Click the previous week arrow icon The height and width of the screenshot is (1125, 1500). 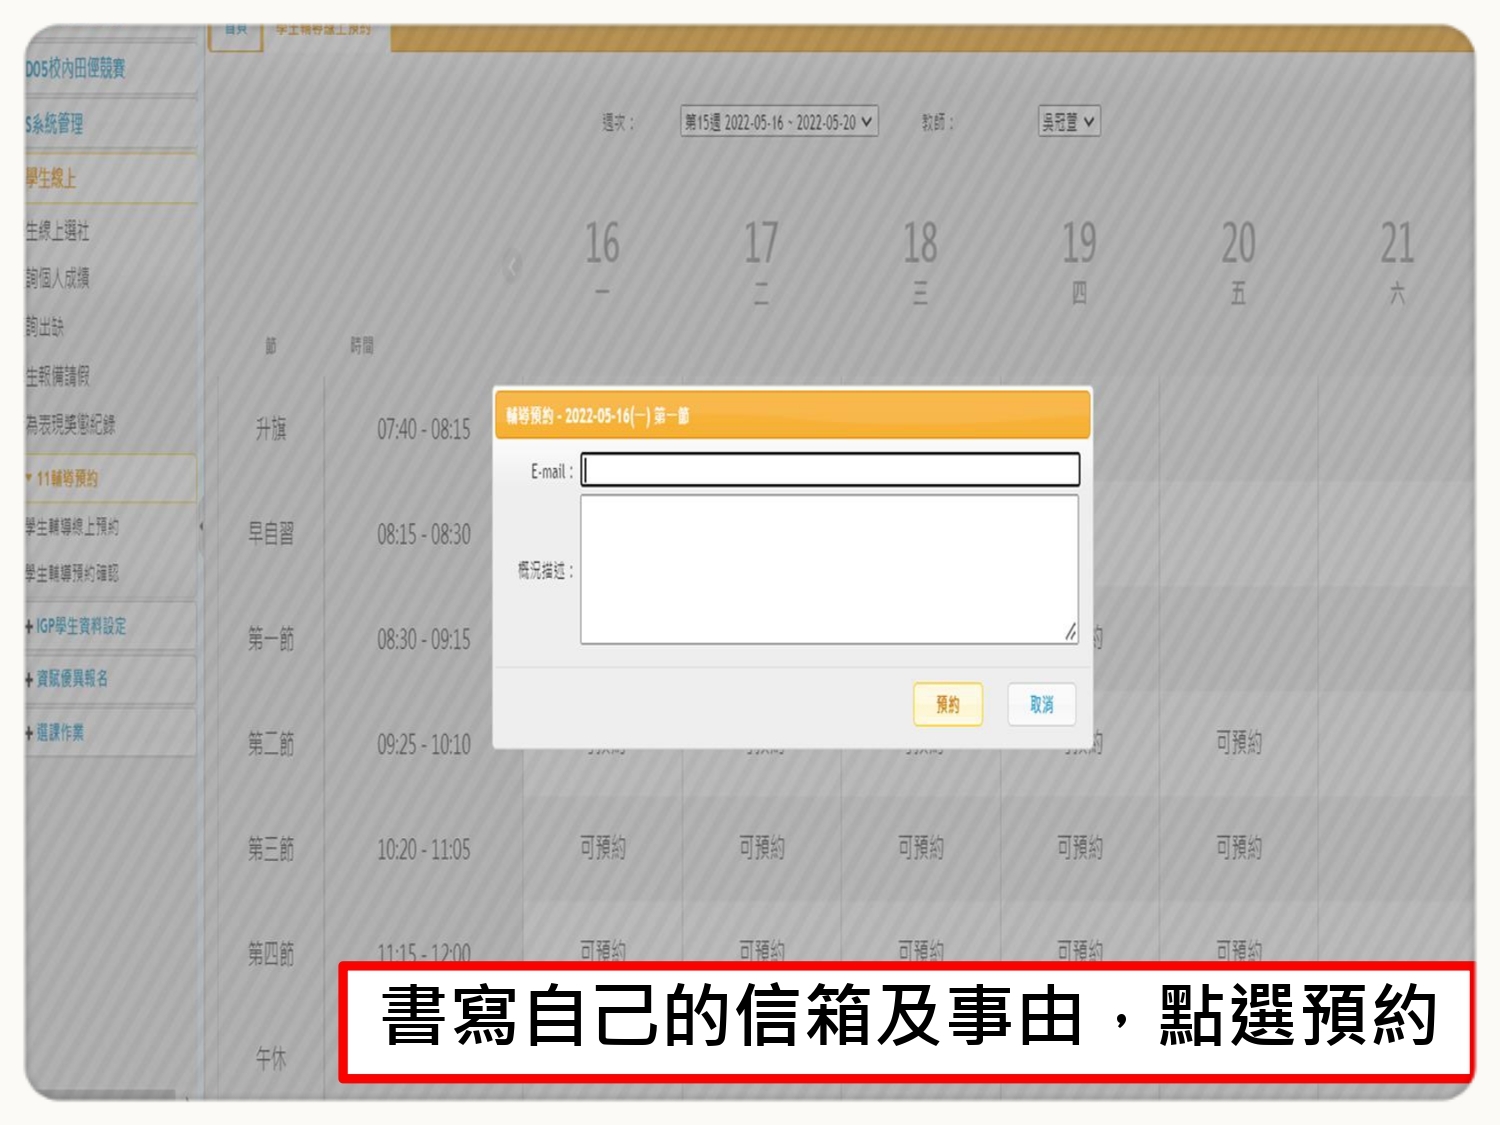(513, 266)
